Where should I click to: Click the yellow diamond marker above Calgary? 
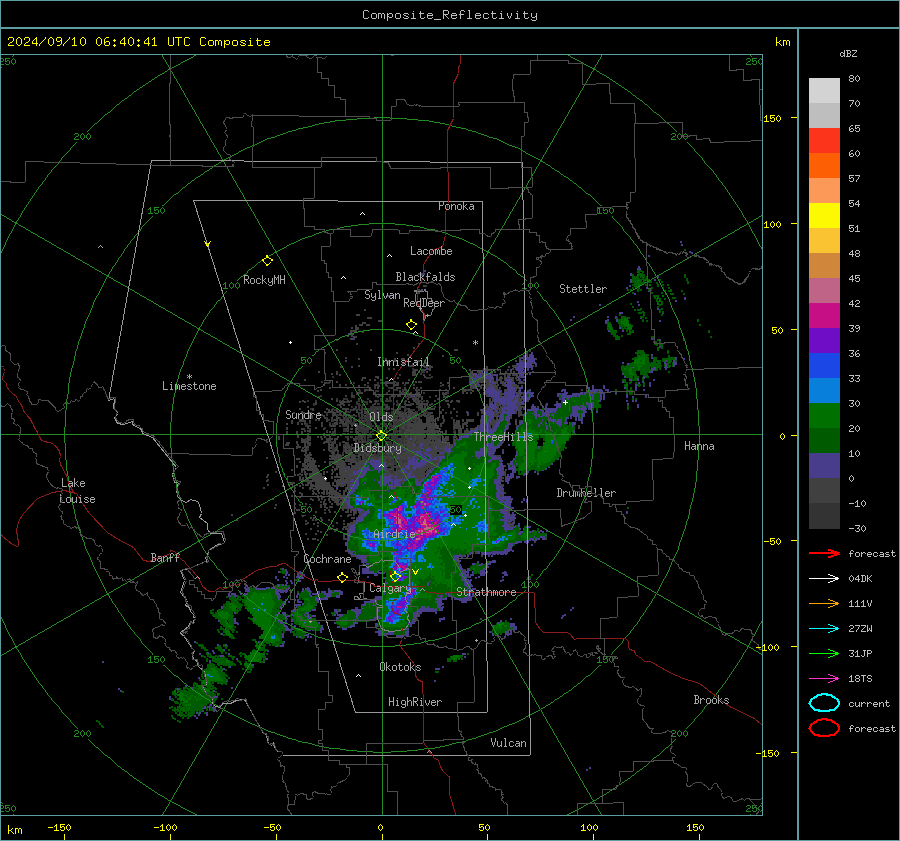tap(395, 576)
